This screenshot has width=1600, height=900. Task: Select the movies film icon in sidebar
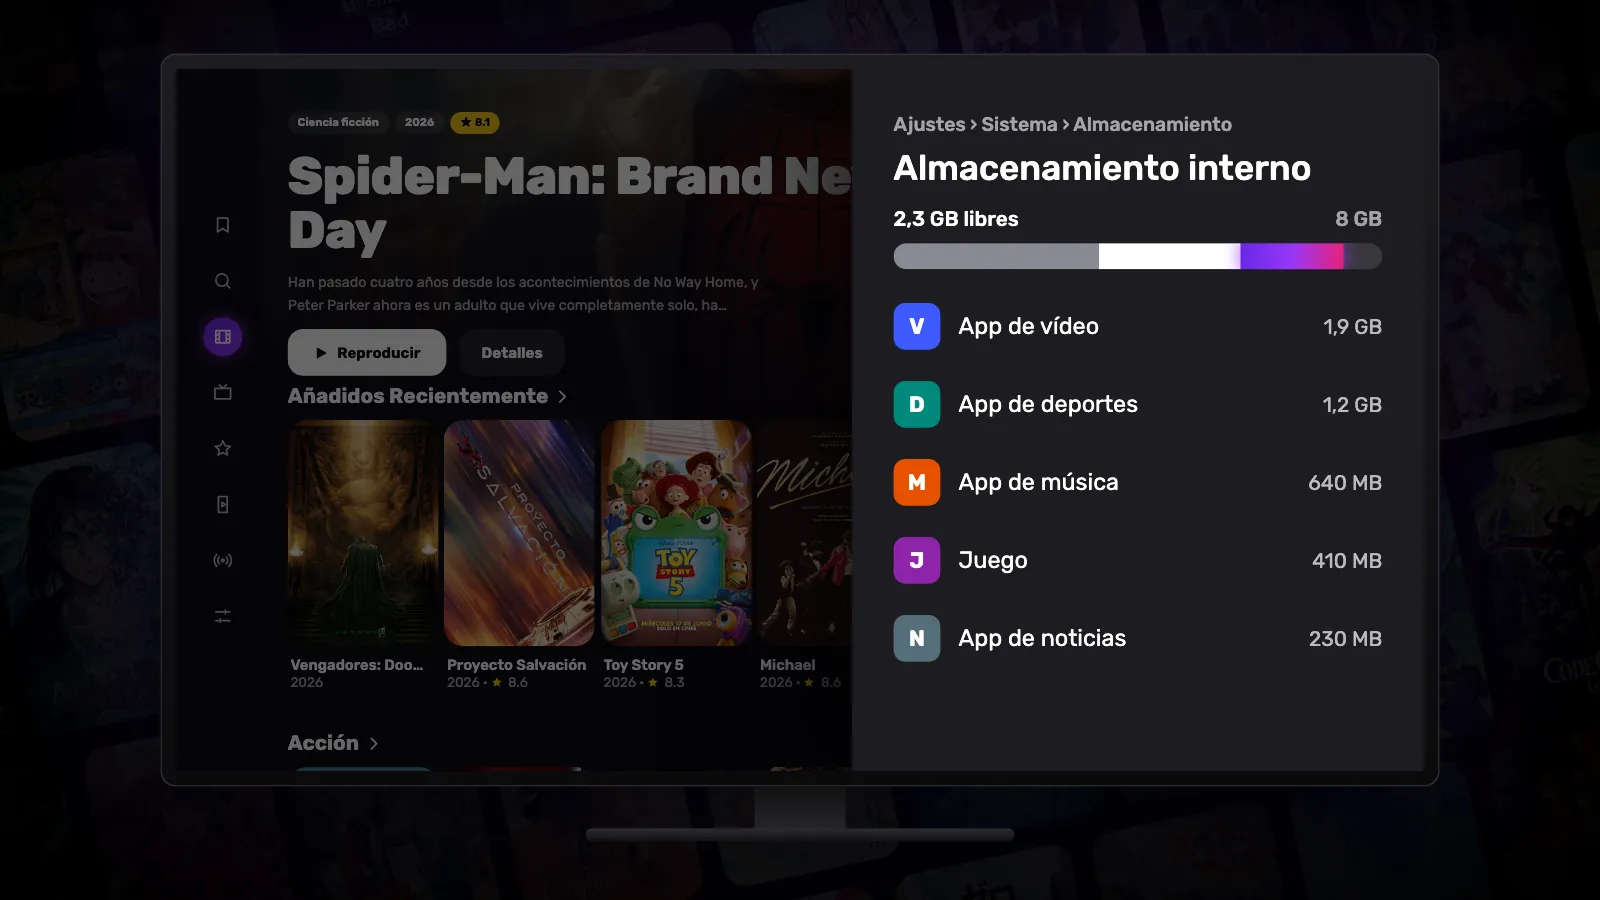point(223,337)
